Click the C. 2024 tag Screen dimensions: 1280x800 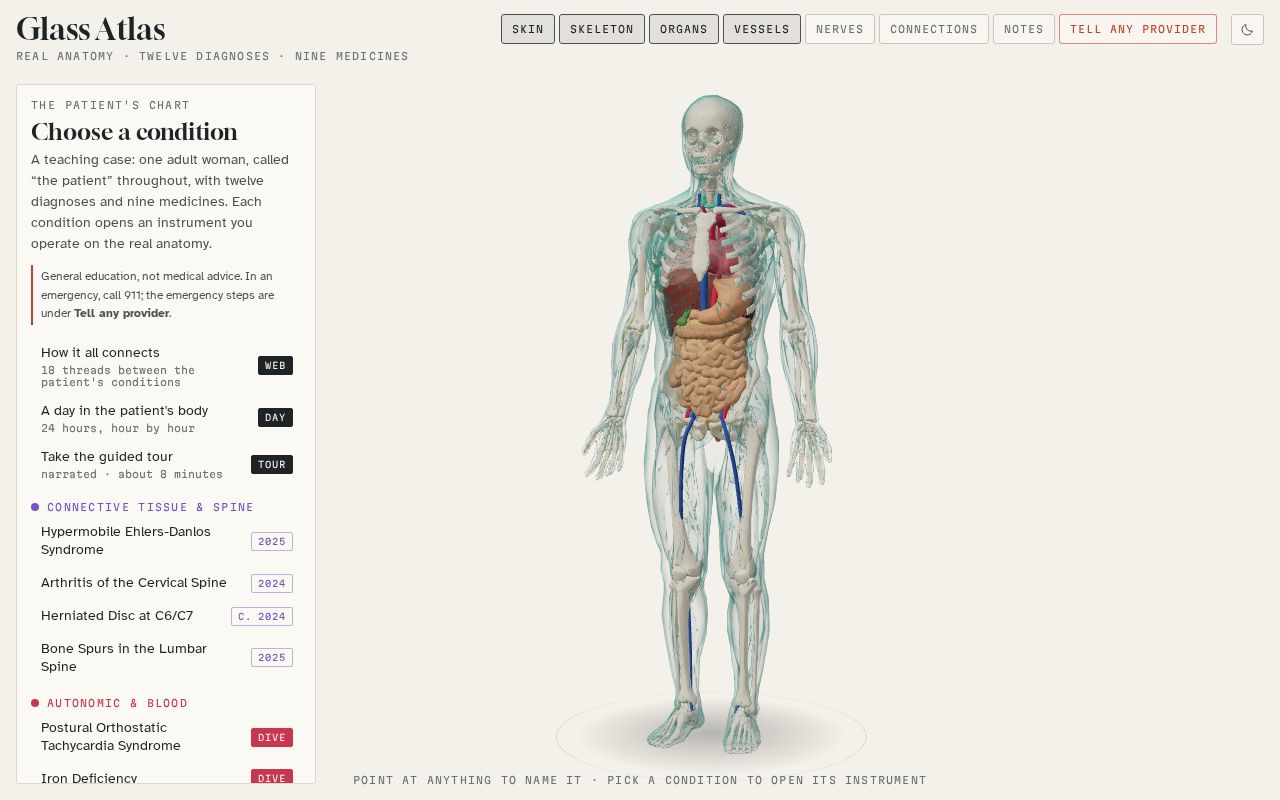pyautogui.click(x=262, y=616)
